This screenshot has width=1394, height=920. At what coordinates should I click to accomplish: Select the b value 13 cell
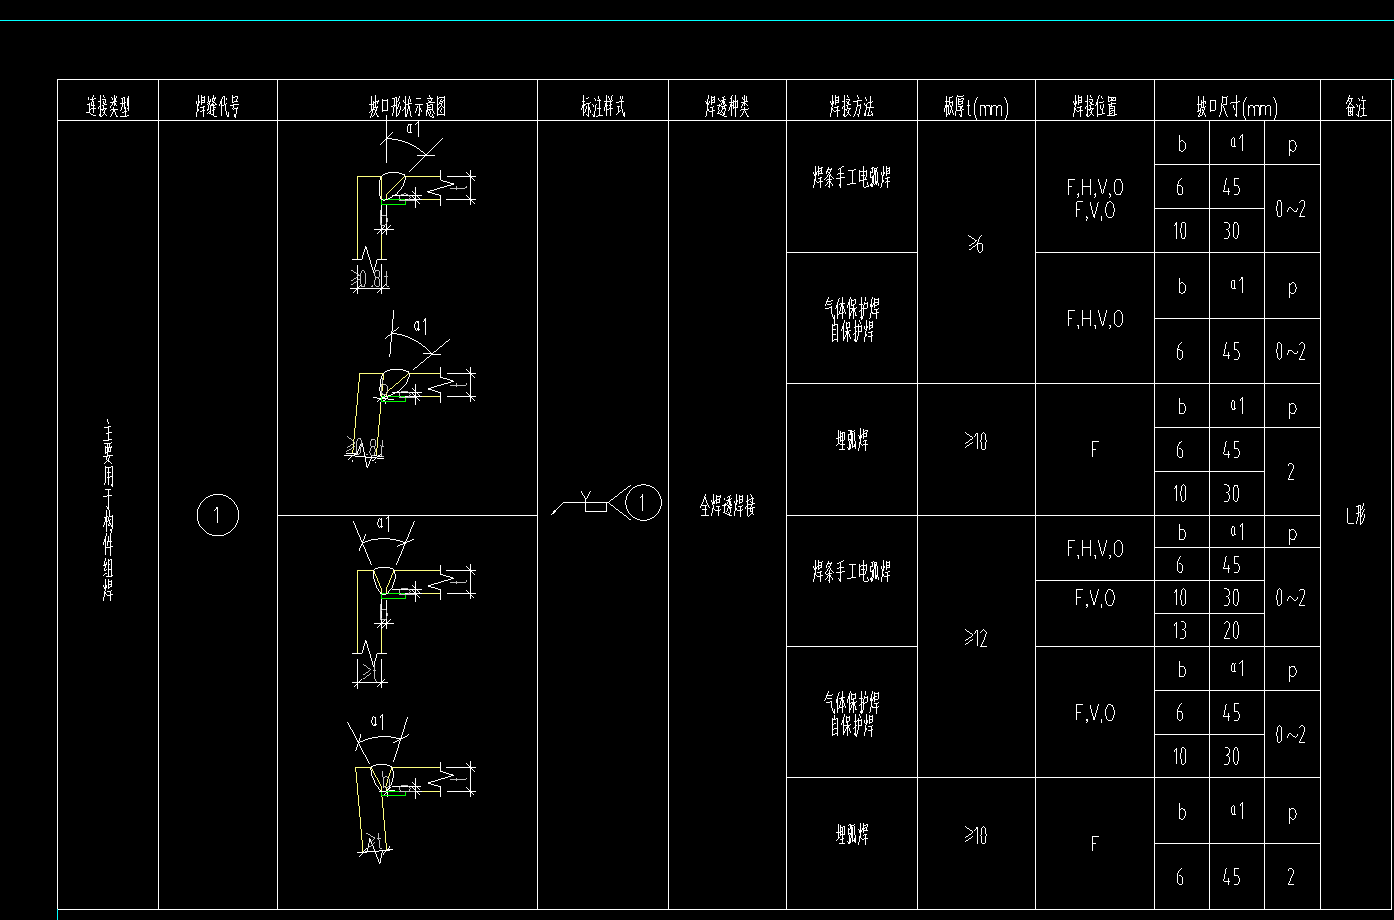click(1181, 630)
